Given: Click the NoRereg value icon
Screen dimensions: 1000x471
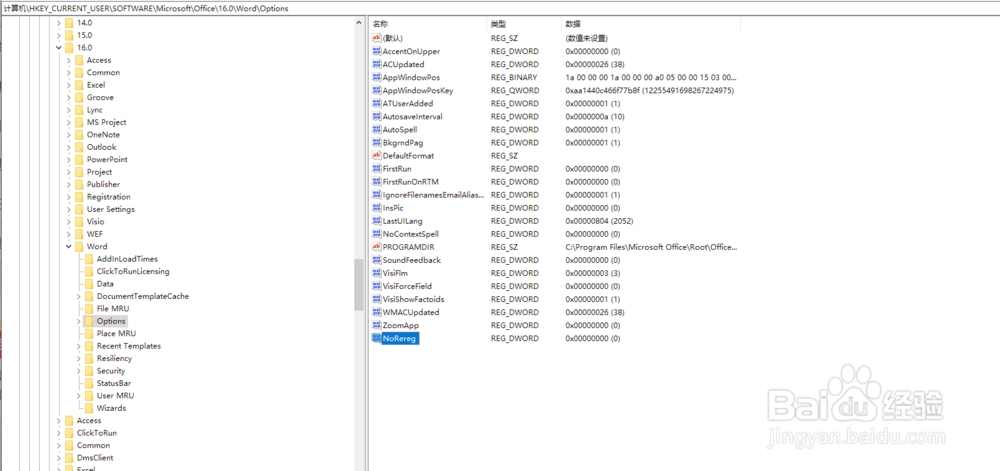Looking at the screenshot, I should (376, 338).
